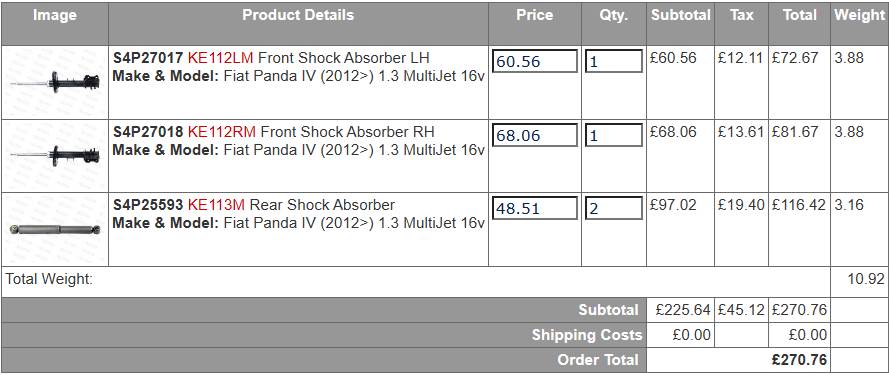The image size is (889, 375).
Task: Change quantity for Front Shock Absorber RH
Action: tap(613, 135)
